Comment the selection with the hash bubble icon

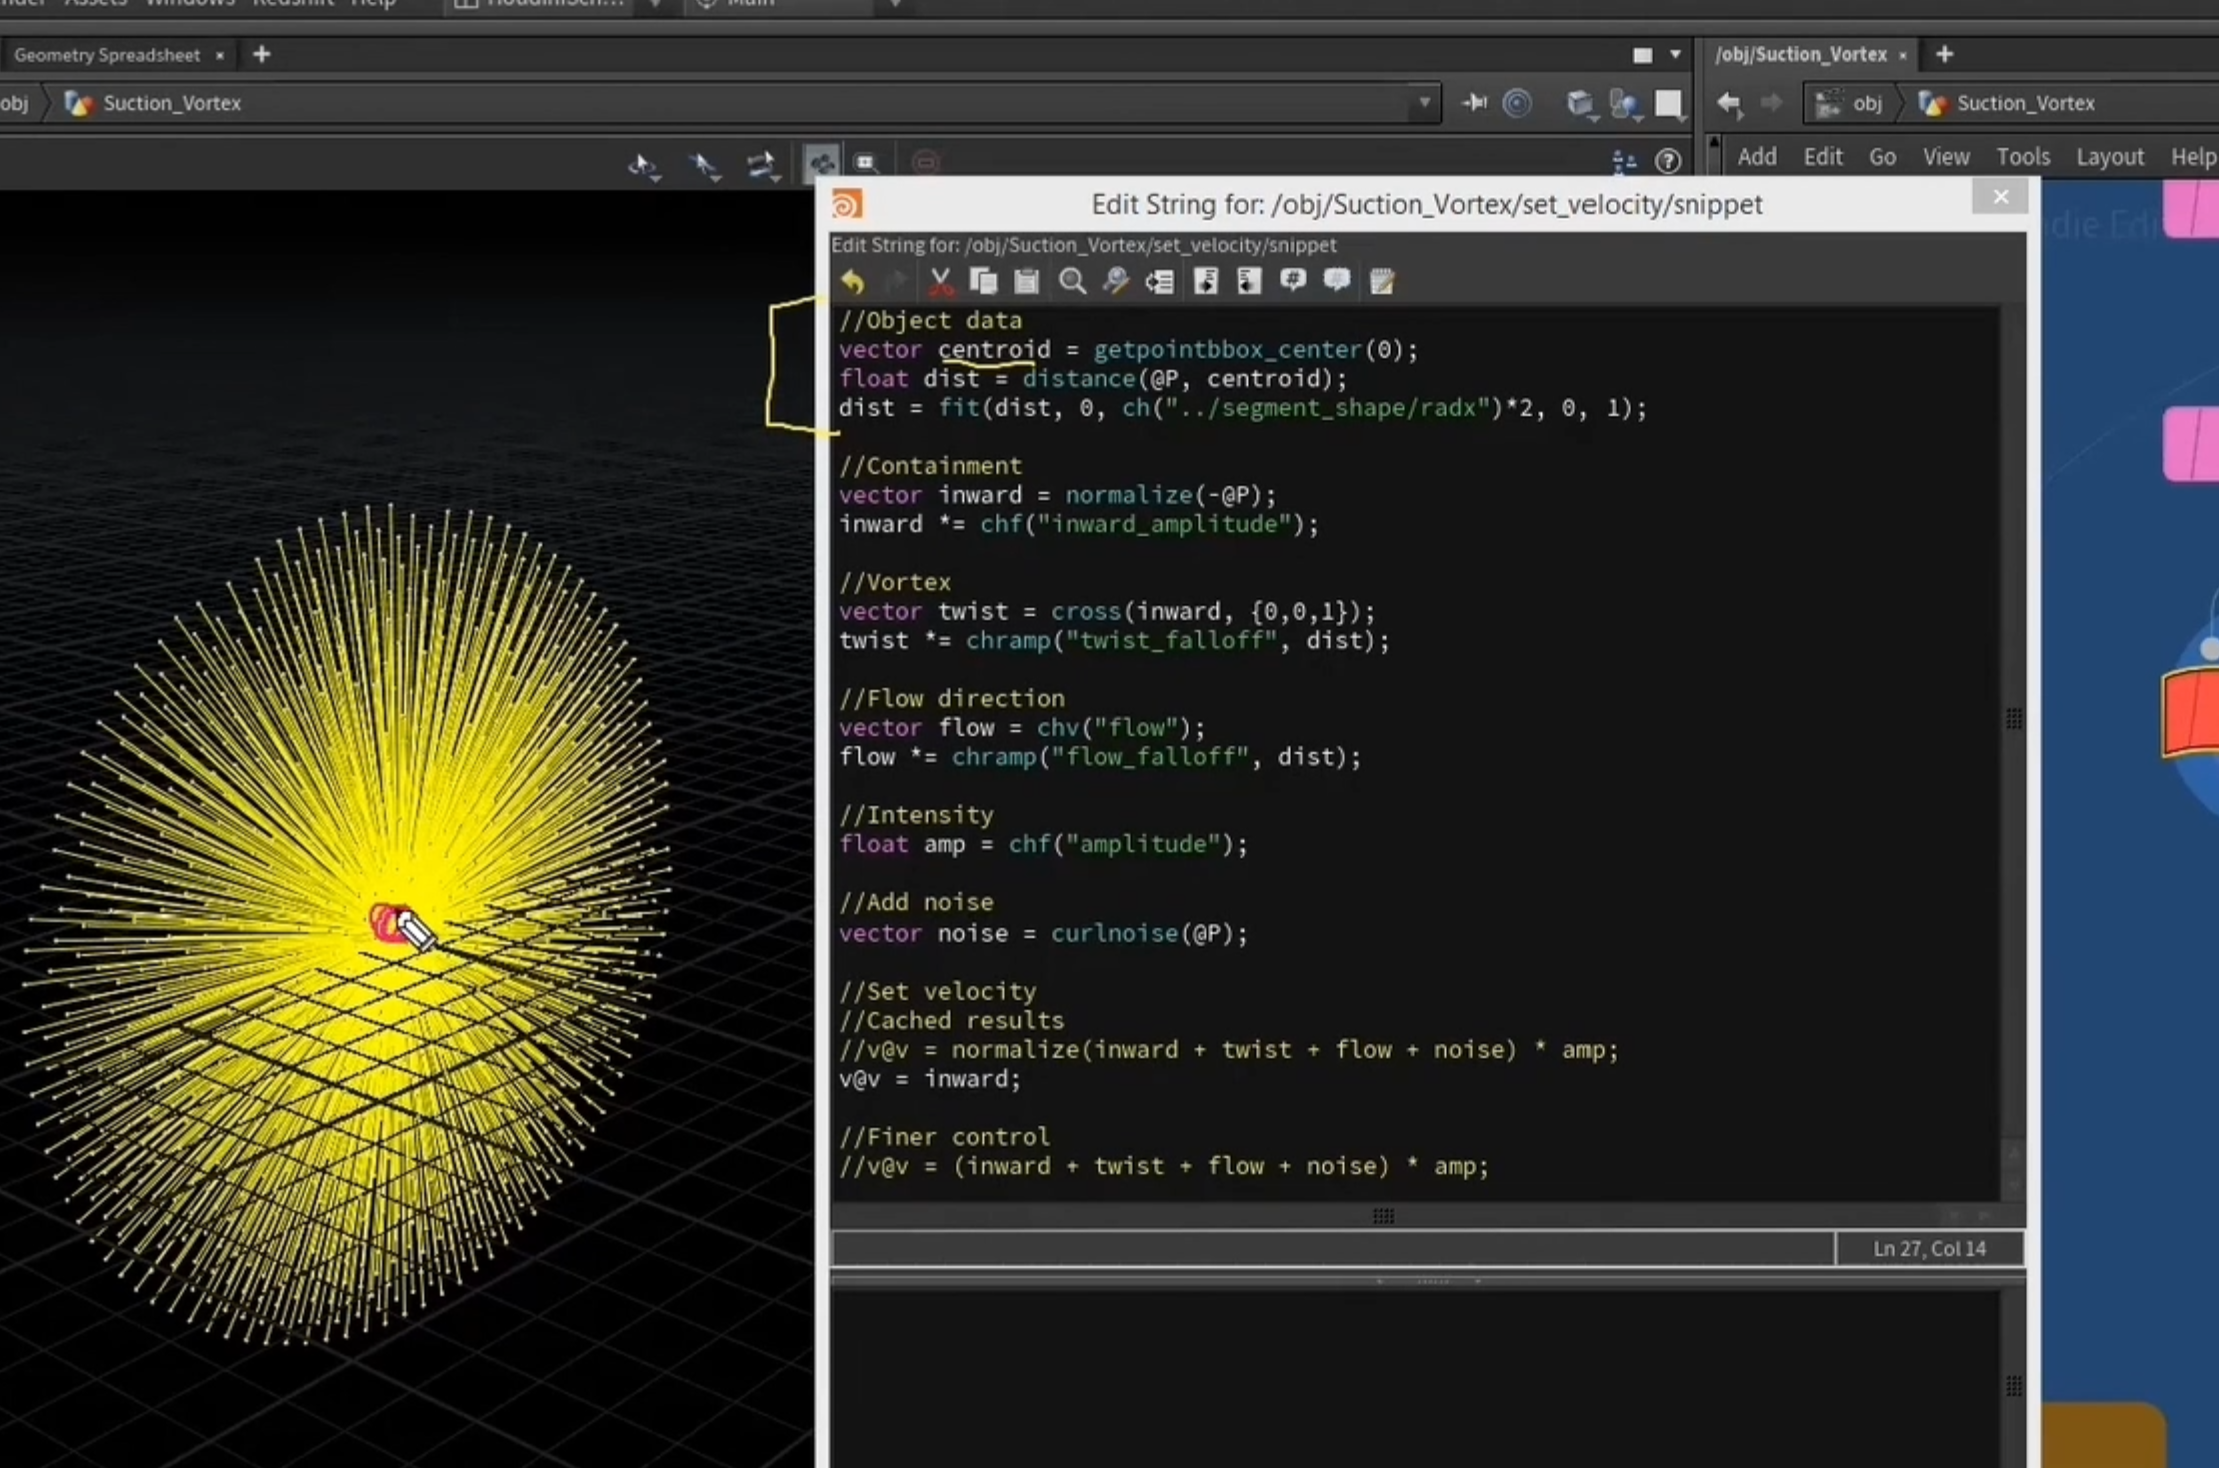pos(1293,281)
